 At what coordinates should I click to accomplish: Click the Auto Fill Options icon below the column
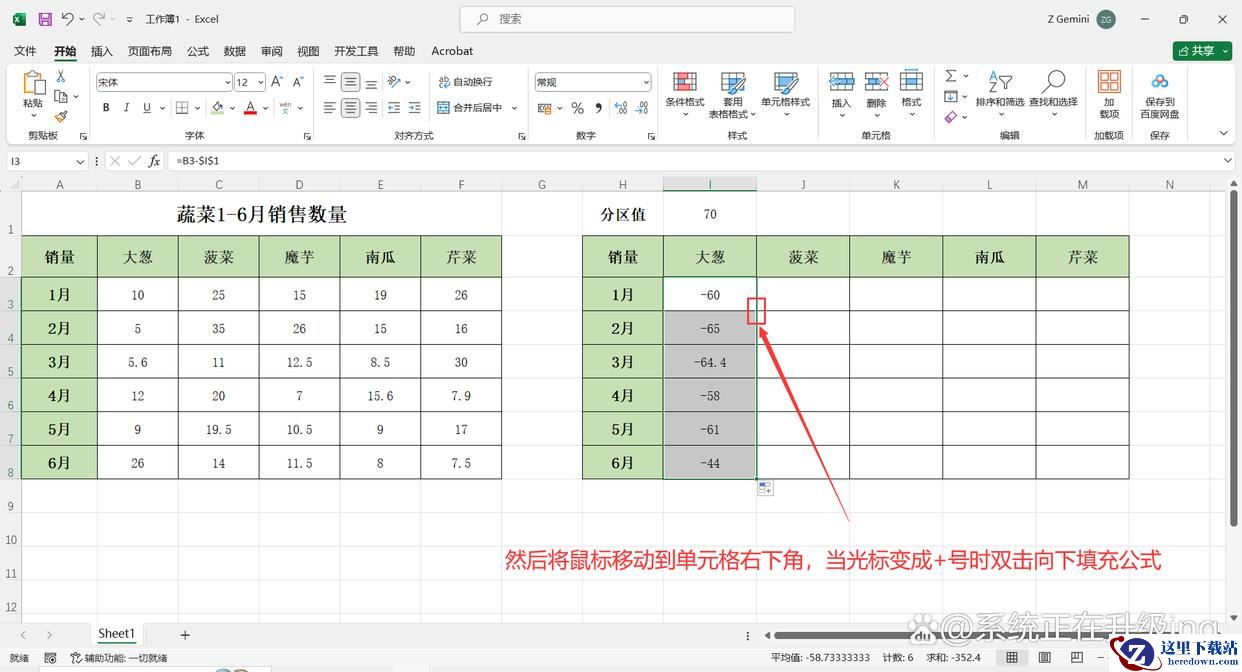[x=765, y=488]
